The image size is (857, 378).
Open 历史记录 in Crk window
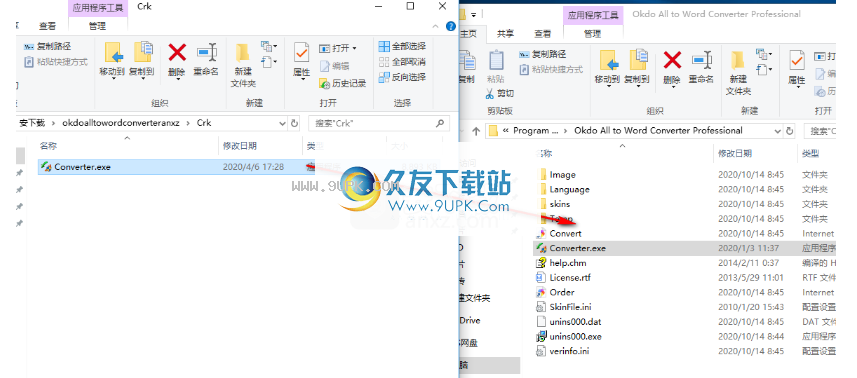[342, 84]
